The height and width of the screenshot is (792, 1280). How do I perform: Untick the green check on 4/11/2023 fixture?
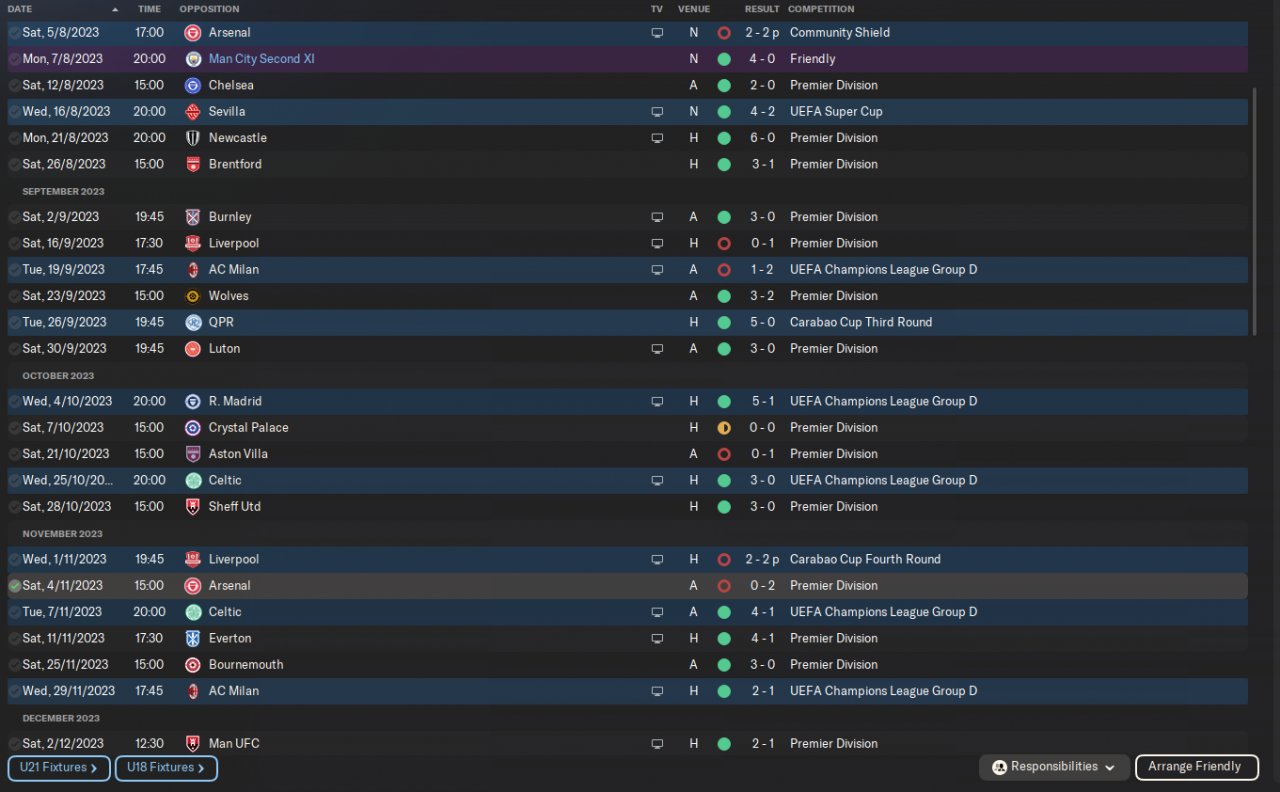click(14, 586)
